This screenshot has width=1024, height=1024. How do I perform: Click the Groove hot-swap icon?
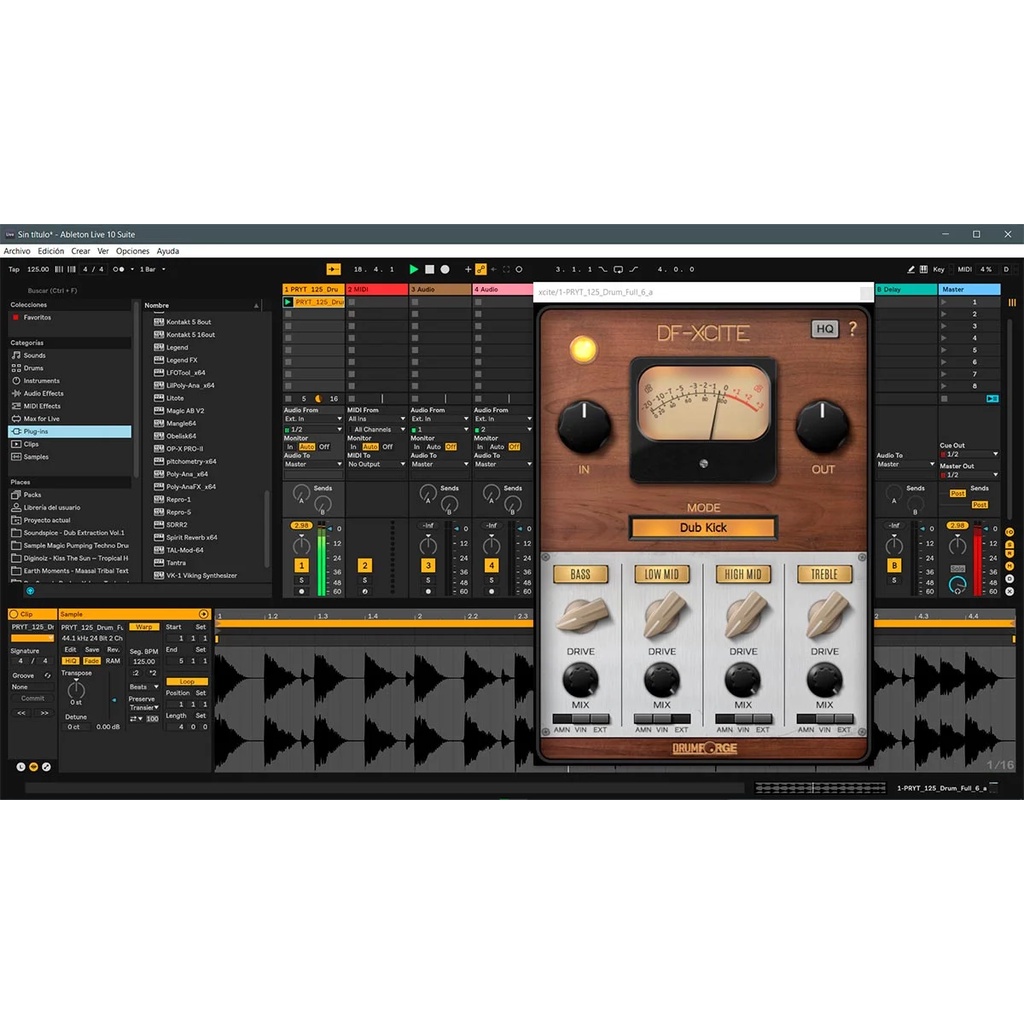(x=47, y=675)
